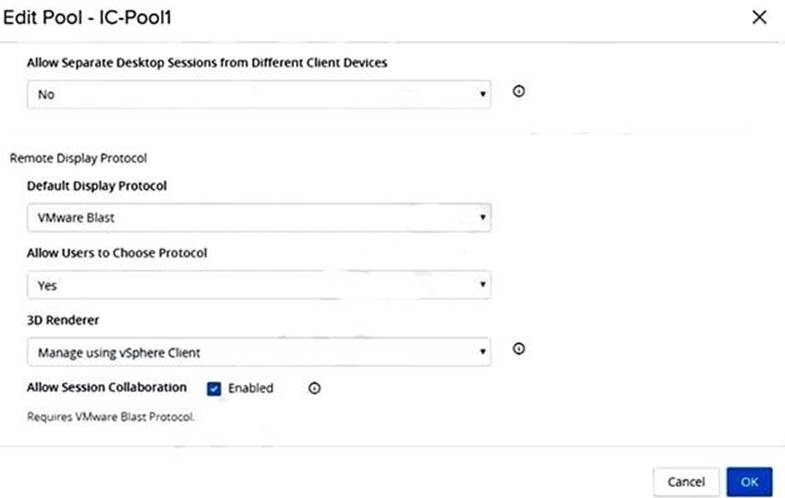
Task: Click the Enabled label beside the checkbox
Action: [250, 388]
